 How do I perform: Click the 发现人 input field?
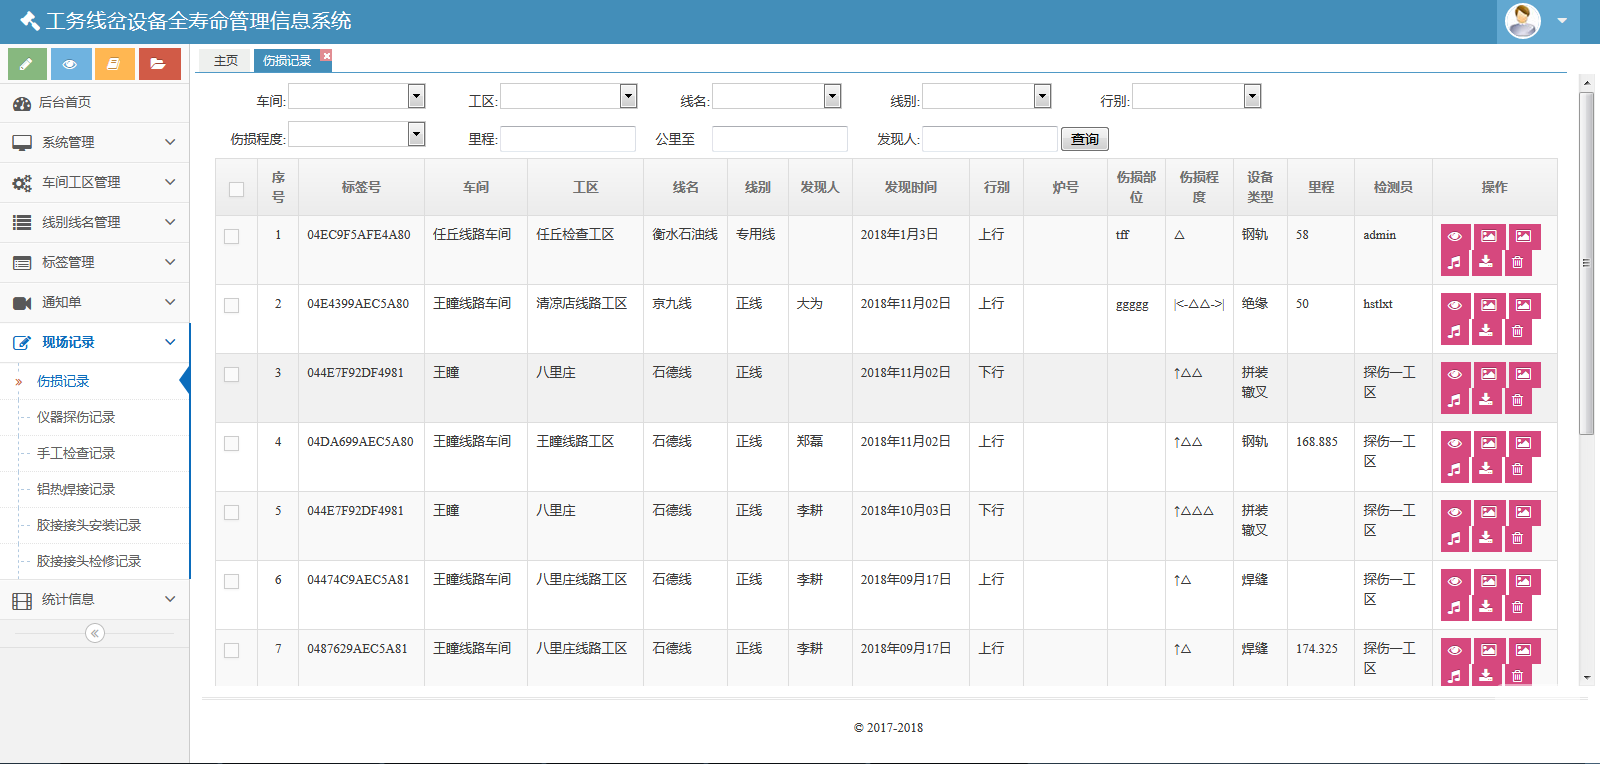click(x=989, y=139)
